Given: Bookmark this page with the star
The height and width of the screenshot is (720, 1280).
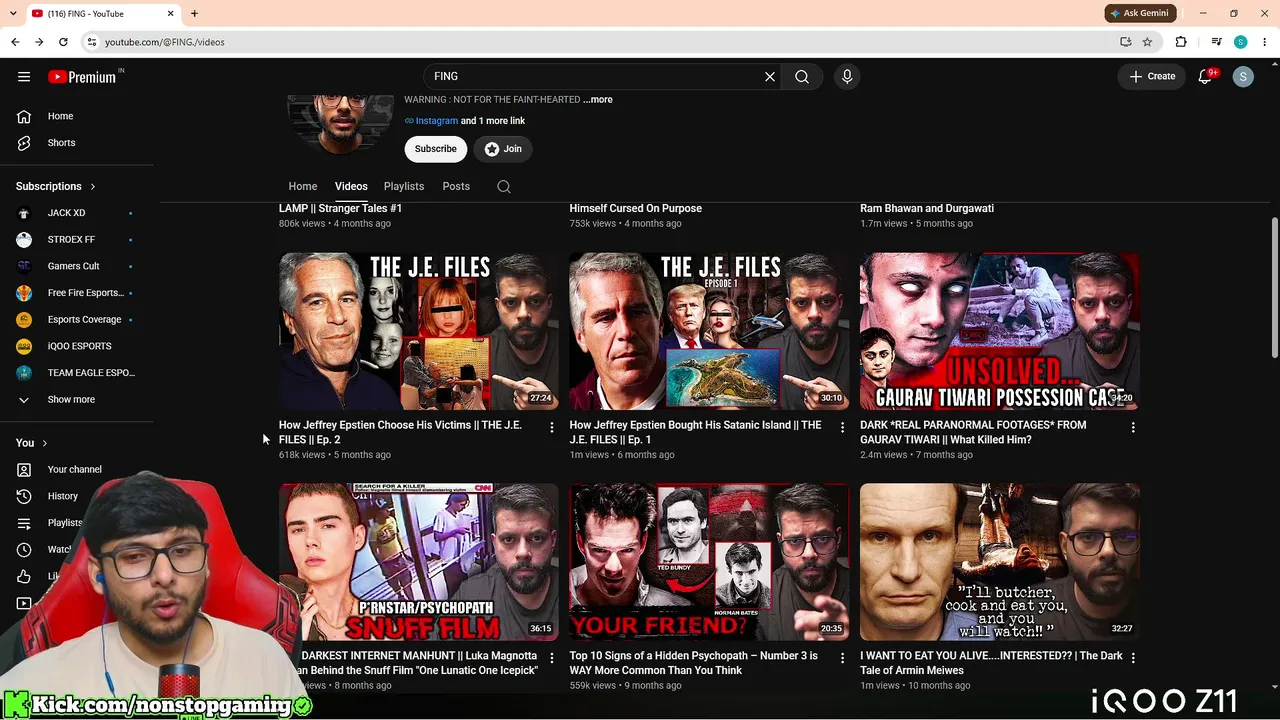Looking at the screenshot, I should [1147, 42].
